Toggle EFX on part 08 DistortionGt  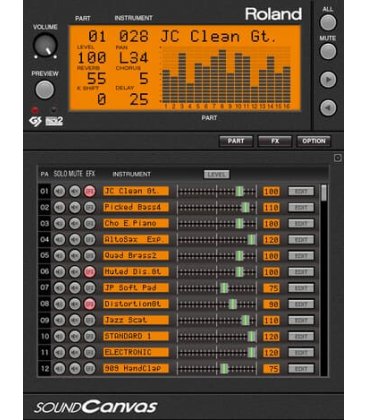(x=89, y=304)
